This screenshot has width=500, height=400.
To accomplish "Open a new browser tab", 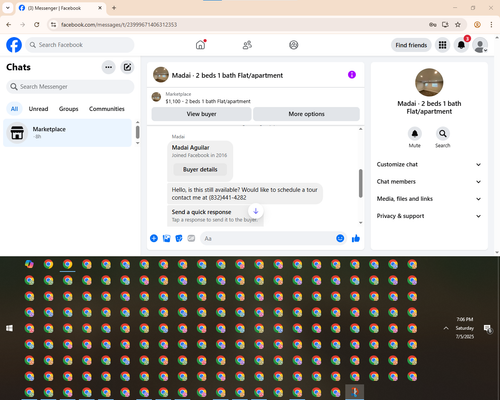I will coord(114,8).
